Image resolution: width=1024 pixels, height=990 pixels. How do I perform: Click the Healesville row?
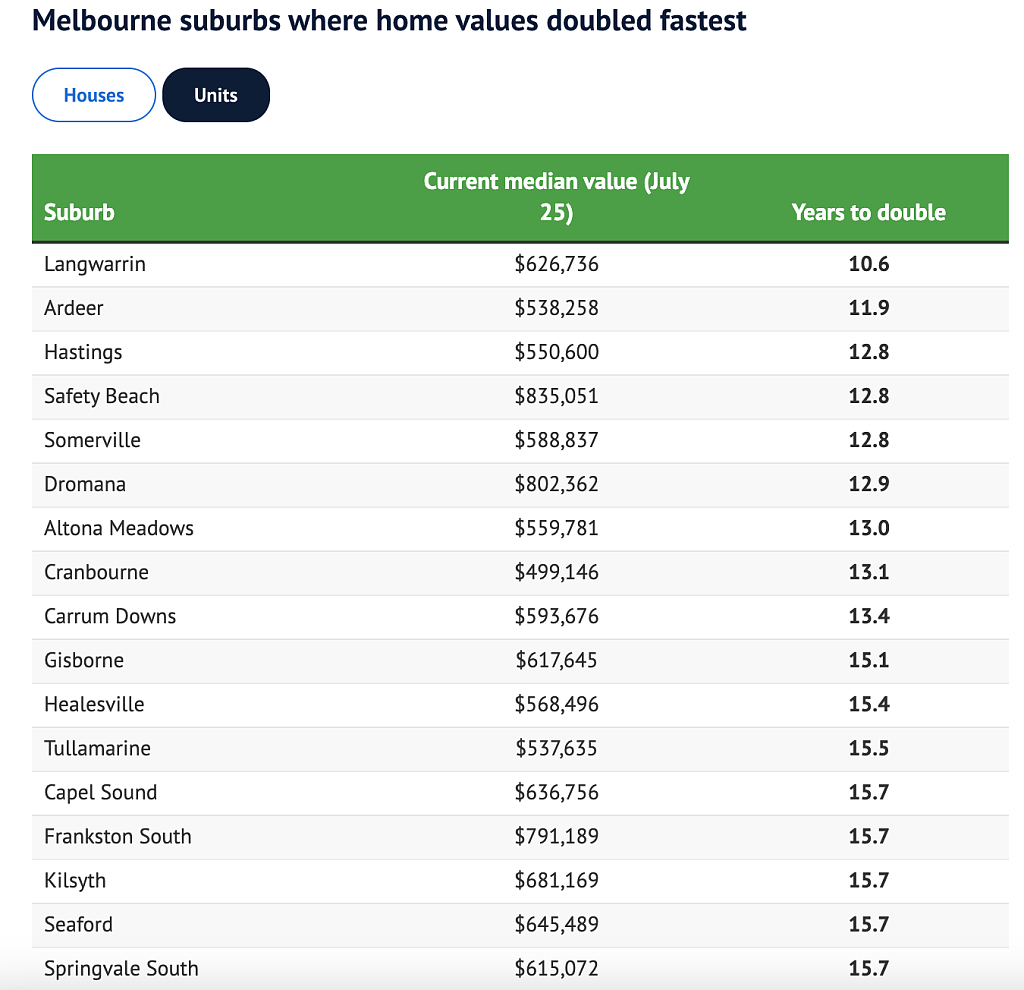coord(520,705)
